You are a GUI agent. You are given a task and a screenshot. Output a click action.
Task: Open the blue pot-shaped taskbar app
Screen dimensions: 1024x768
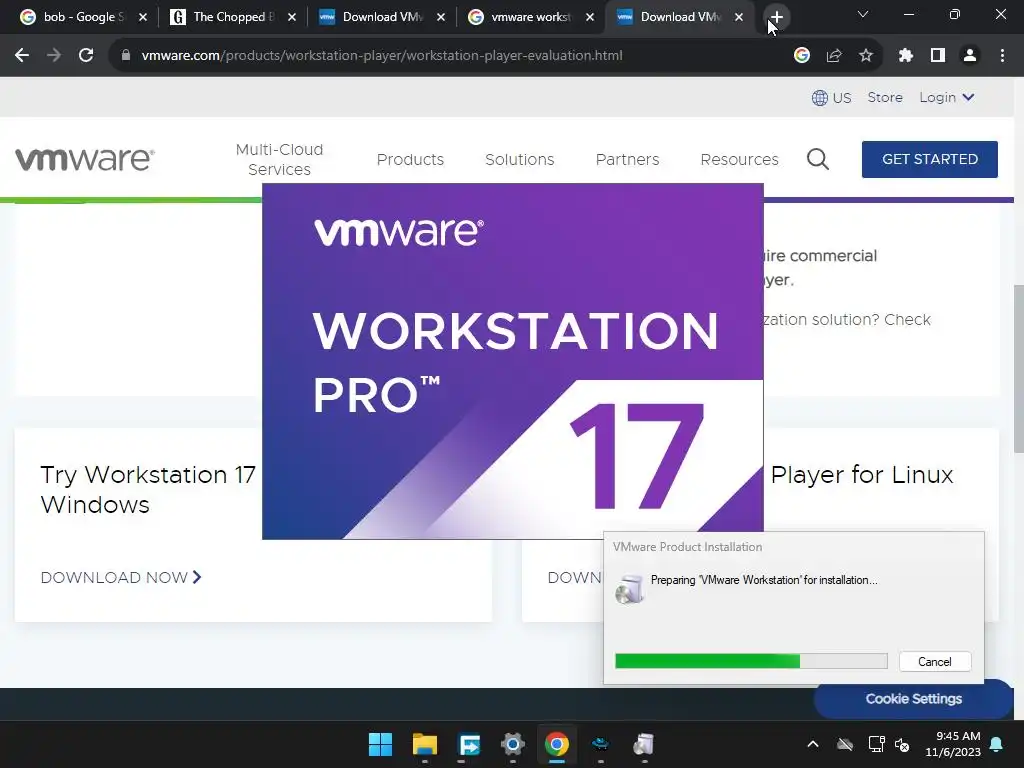click(600, 744)
